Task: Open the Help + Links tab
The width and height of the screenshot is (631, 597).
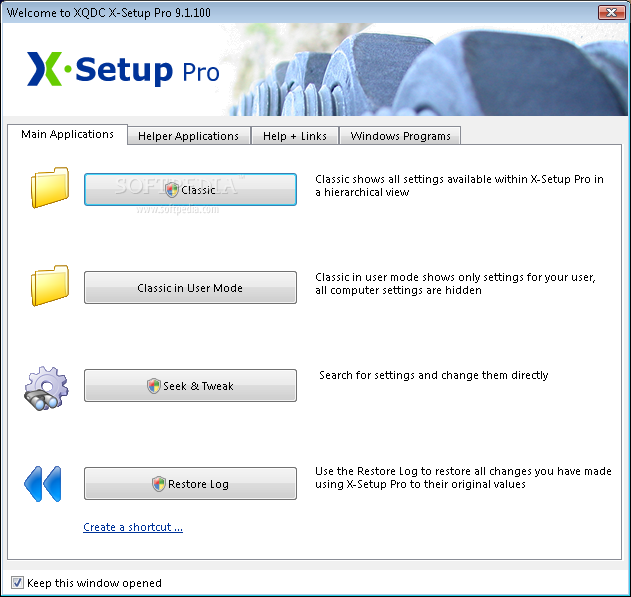Action: click(295, 136)
